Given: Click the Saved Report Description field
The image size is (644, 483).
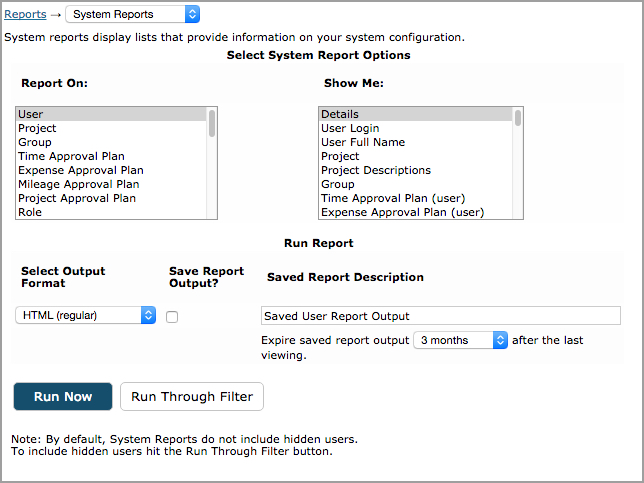Looking at the screenshot, I should click(x=441, y=316).
